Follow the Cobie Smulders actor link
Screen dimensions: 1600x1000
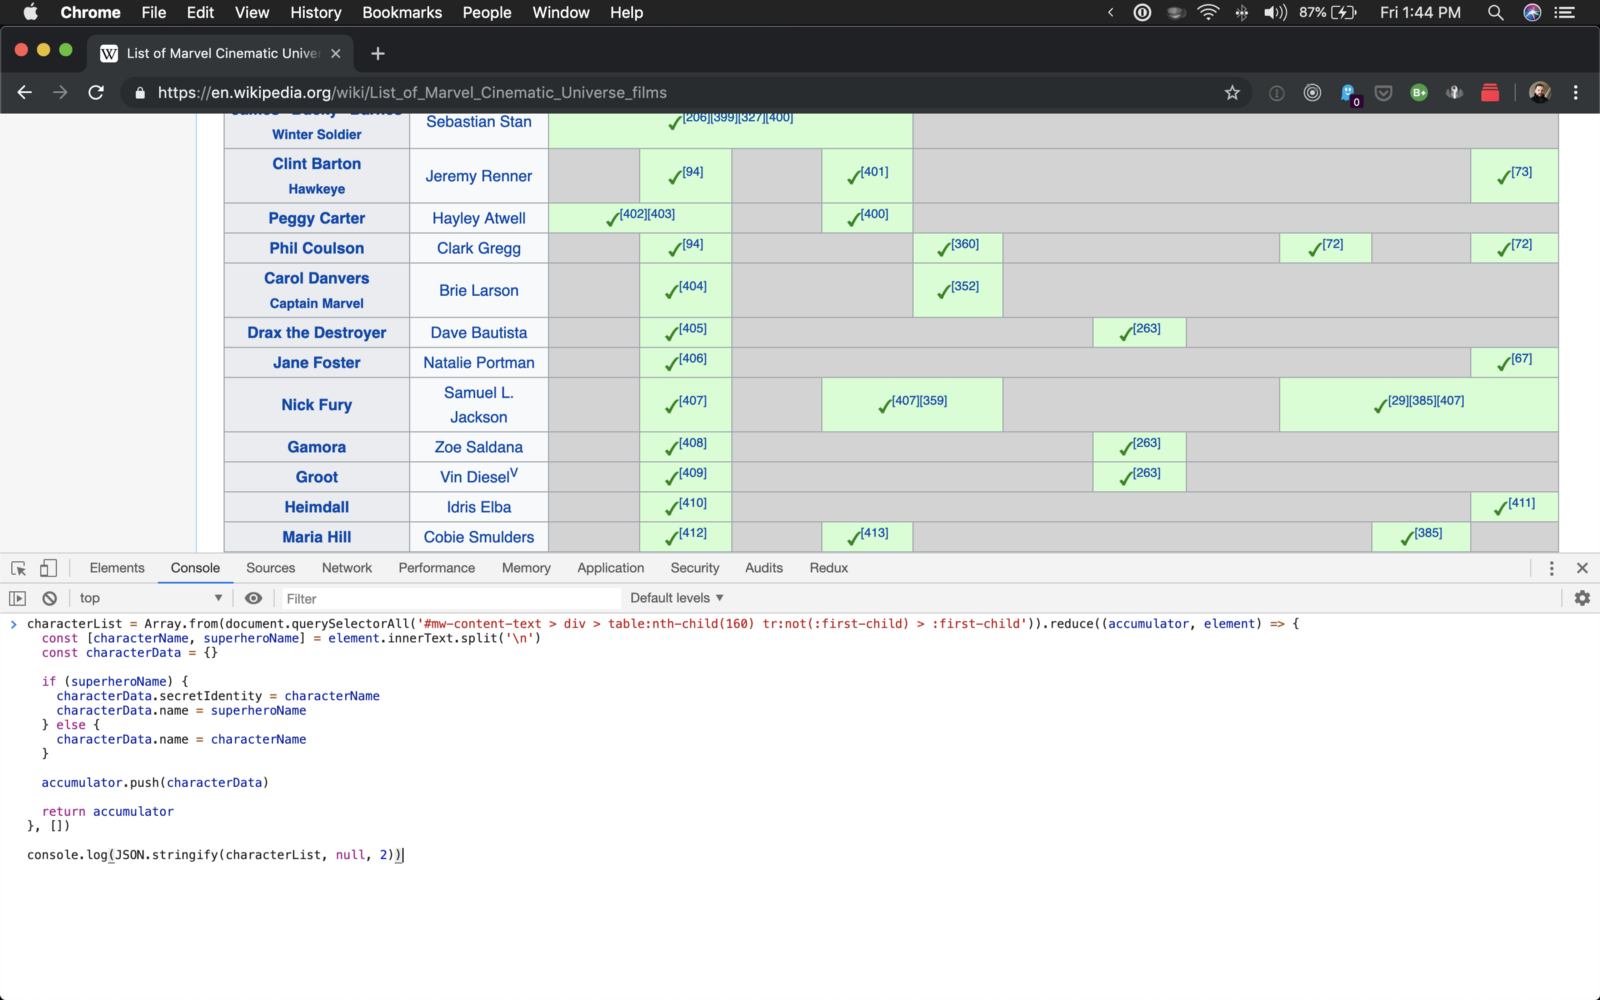[x=479, y=537]
